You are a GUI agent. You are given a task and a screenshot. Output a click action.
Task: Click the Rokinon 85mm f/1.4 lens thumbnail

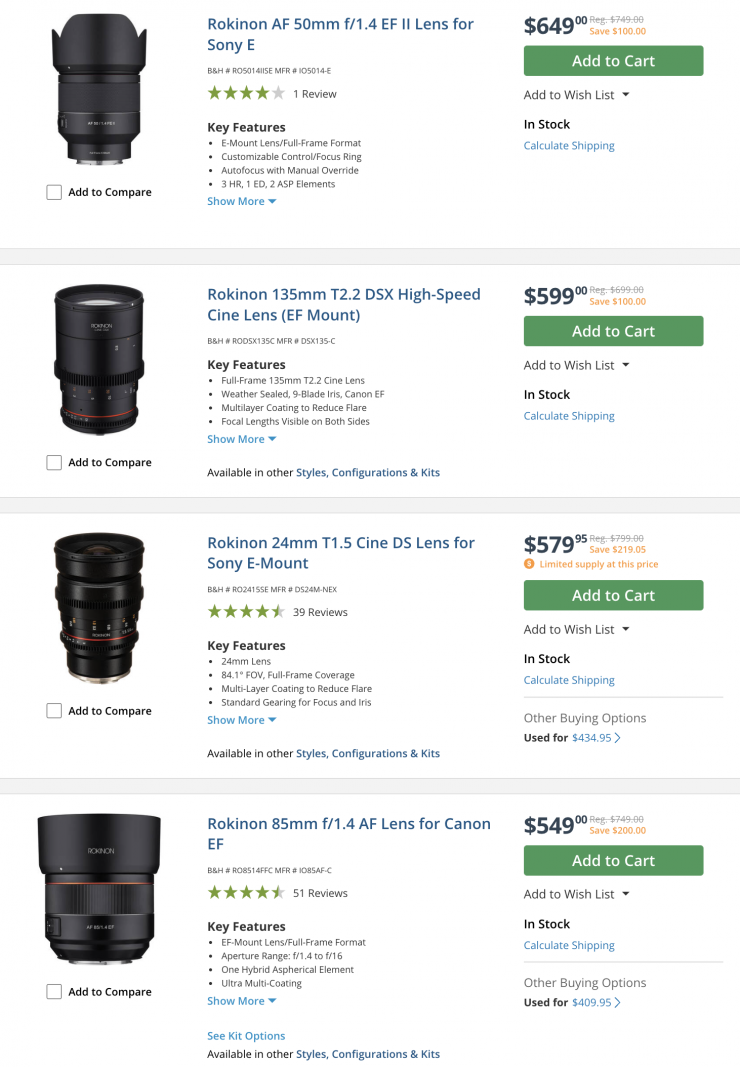tap(99, 890)
